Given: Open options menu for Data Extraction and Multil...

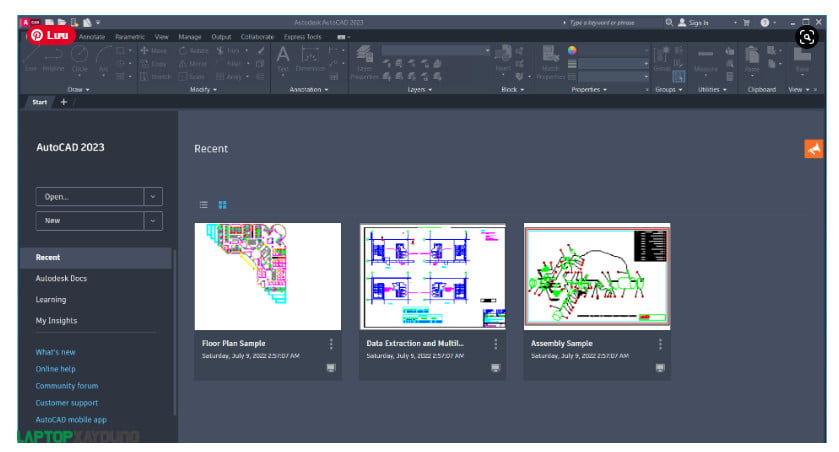Looking at the screenshot, I should (x=495, y=344).
